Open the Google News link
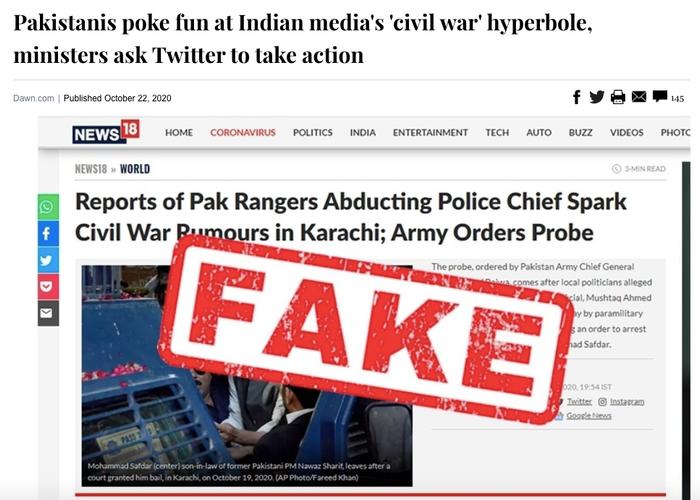Viewport: 700px width, 500px height. pyautogui.click(x=588, y=416)
